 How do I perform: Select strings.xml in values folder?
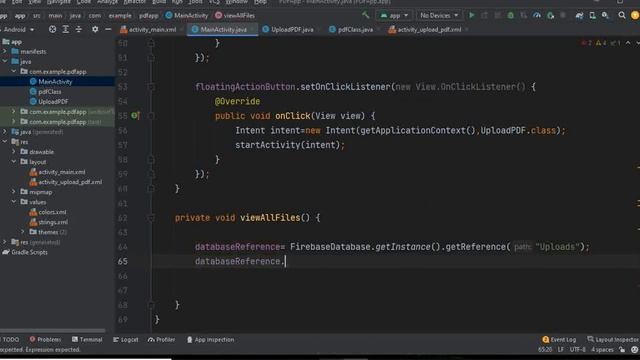point(53,222)
